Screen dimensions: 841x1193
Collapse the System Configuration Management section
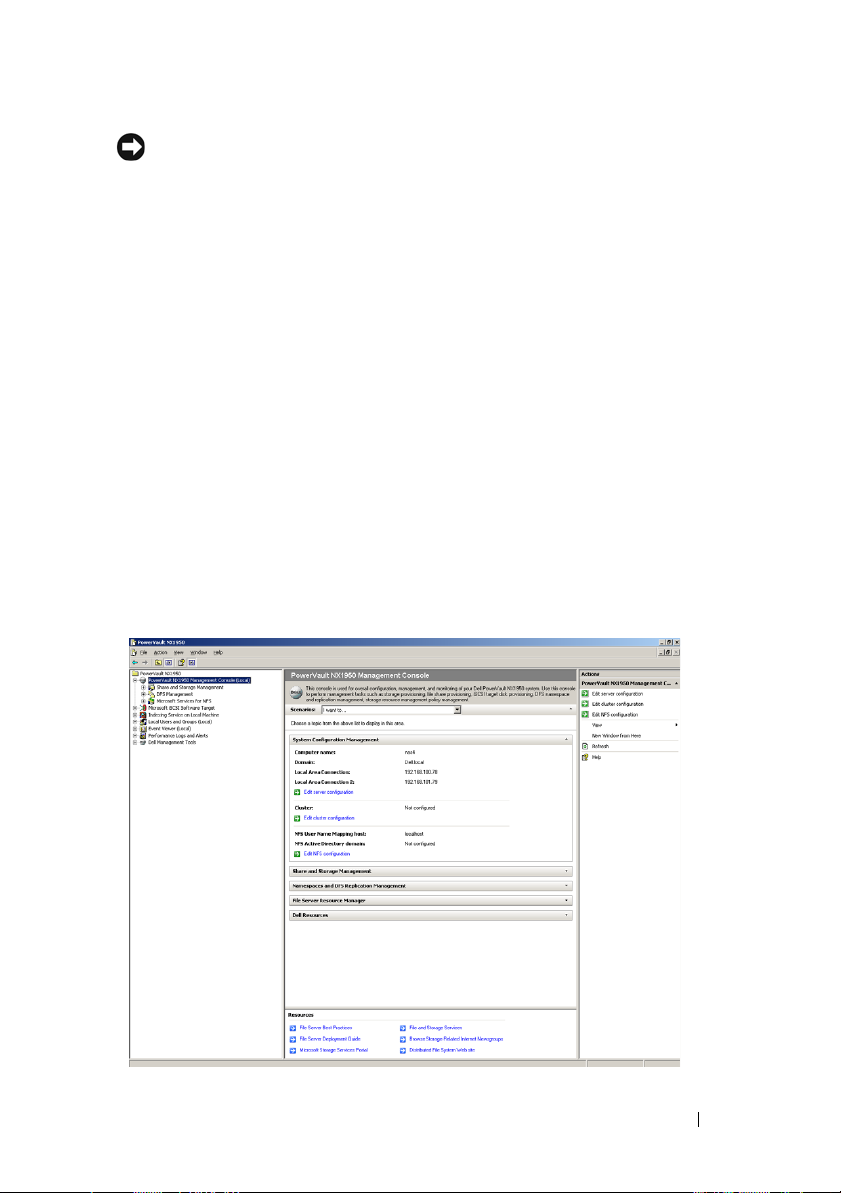click(566, 740)
